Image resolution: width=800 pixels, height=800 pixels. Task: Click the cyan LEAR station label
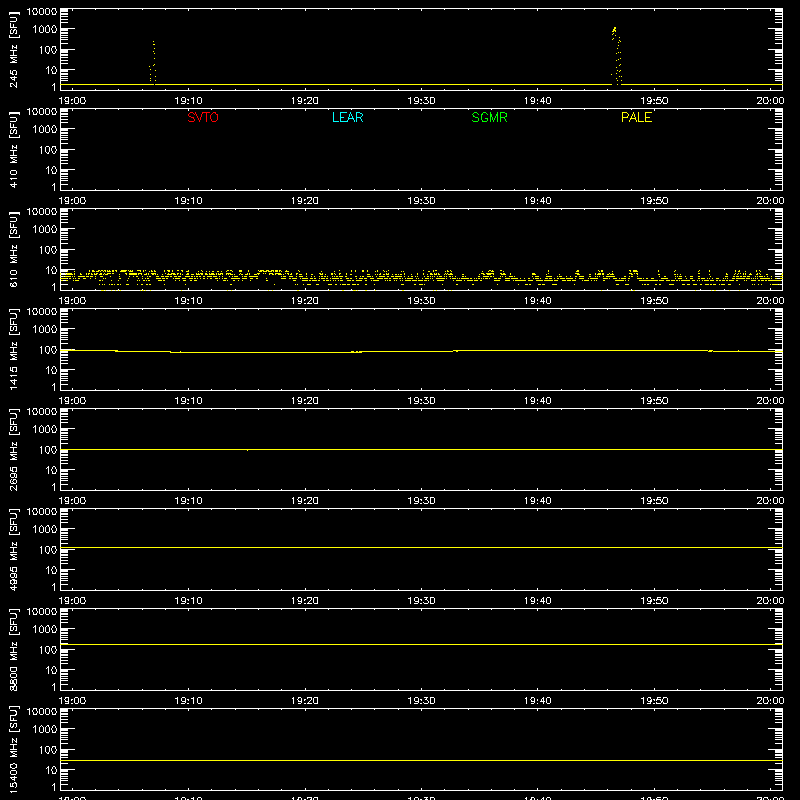click(x=347, y=117)
